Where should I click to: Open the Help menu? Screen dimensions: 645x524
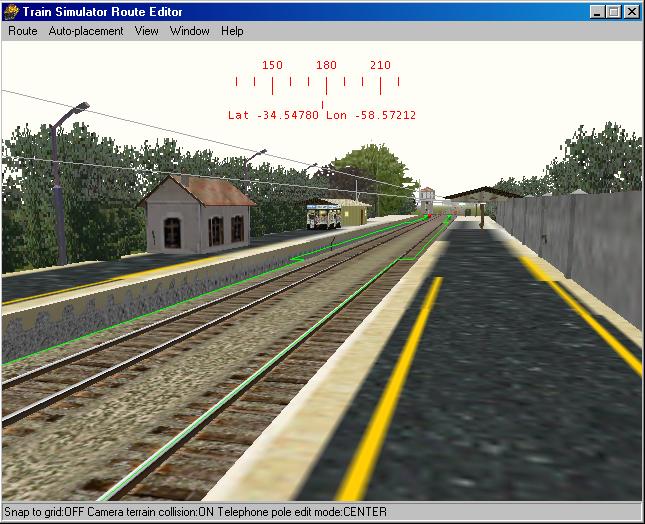[x=232, y=31]
